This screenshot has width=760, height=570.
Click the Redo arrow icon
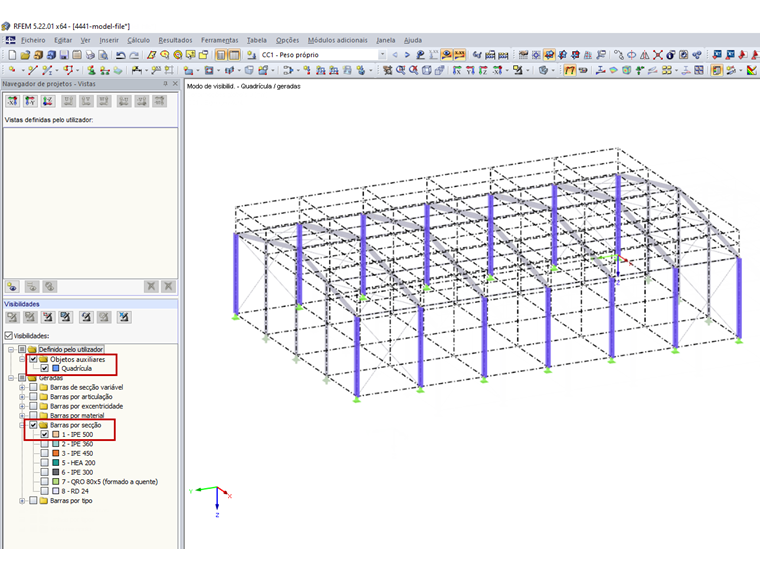pos(134,55)
